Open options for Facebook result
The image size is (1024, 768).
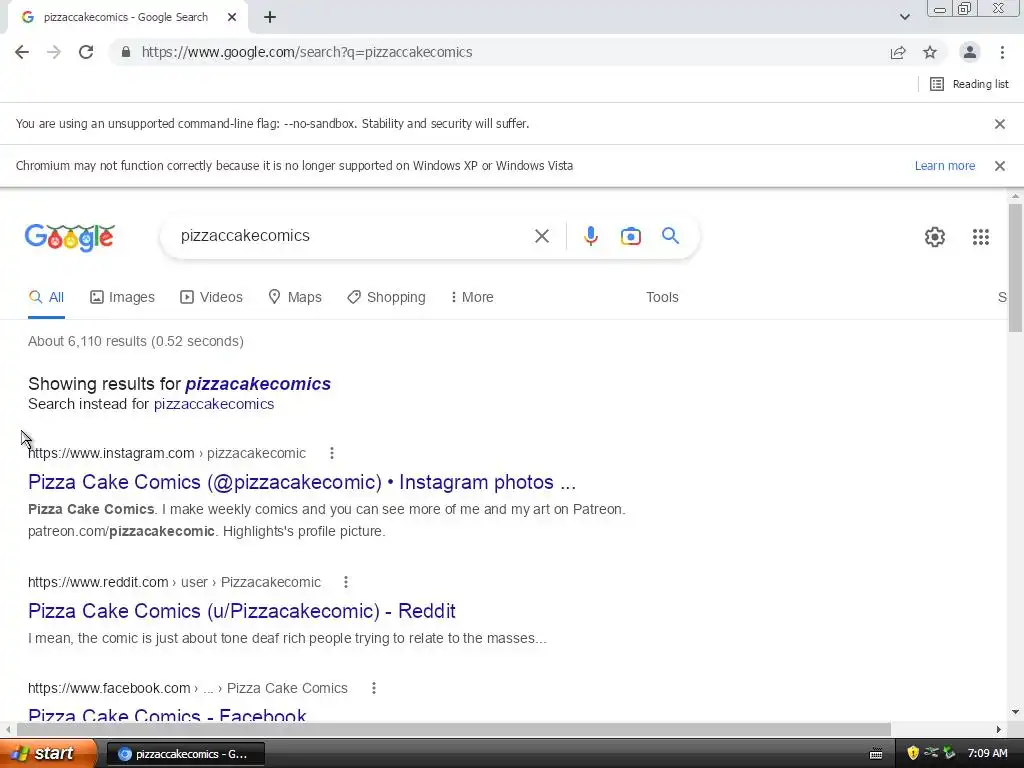[x=374, y=688]
